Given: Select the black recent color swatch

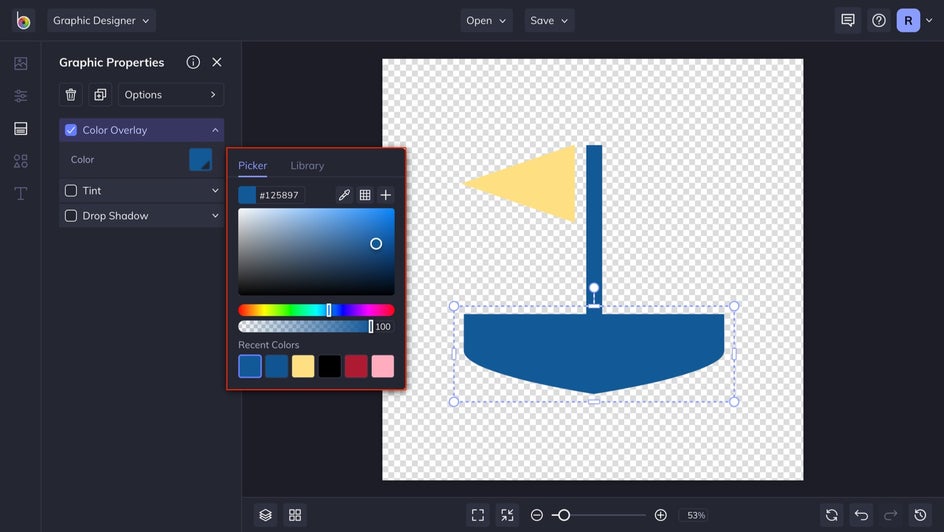Looking at the screenshot, I should 329,366.
